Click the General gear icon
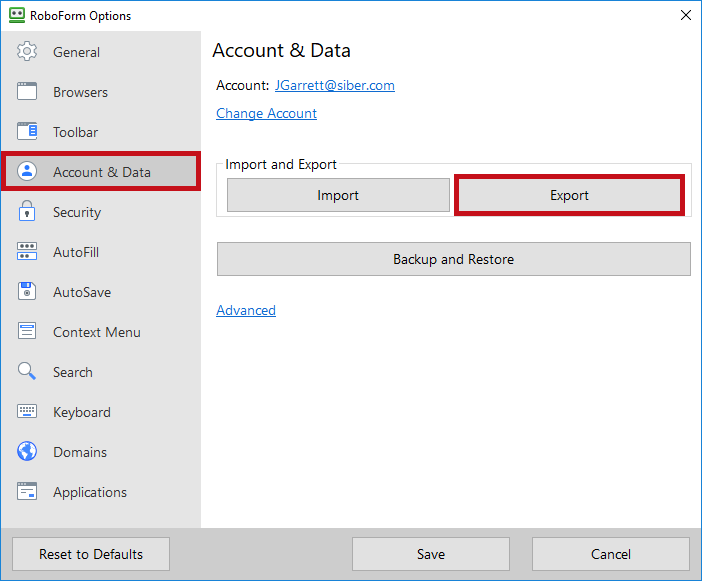 27,52
